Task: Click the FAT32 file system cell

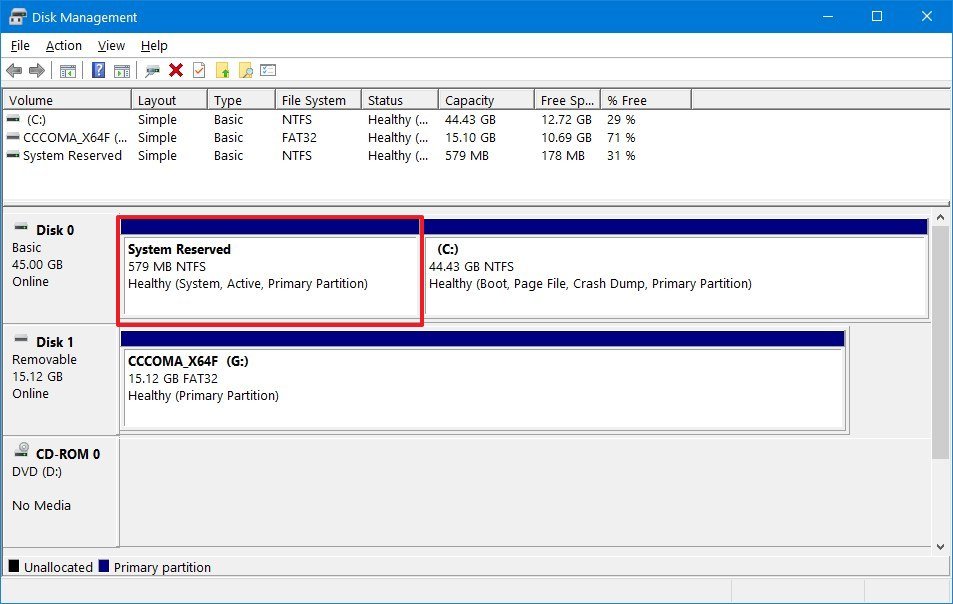Action: [x=299, y=138]
